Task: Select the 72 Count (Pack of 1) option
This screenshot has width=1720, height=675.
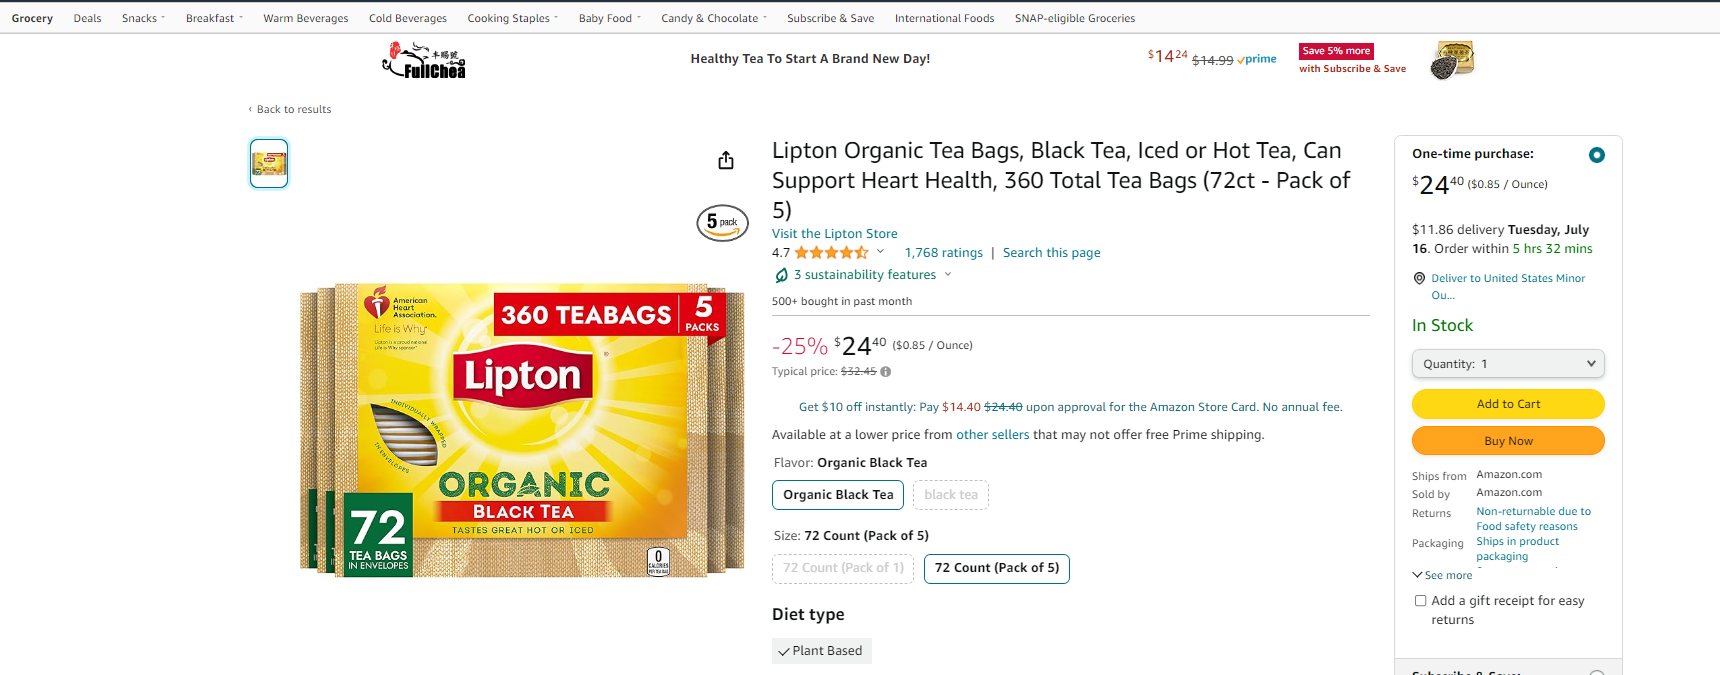Action: tap(843, 568)
